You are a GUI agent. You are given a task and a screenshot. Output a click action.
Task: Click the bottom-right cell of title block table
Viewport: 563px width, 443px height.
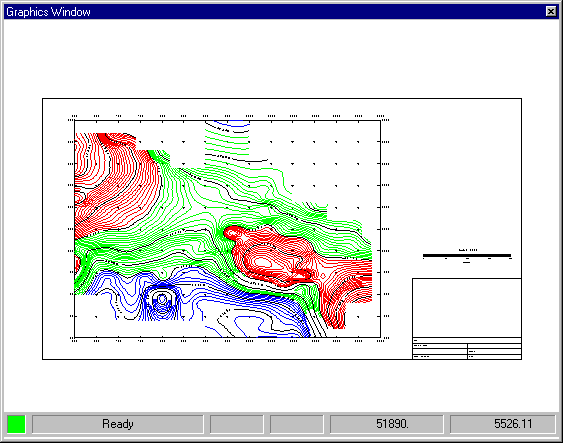pyautogui.click(x=494, y=356)
